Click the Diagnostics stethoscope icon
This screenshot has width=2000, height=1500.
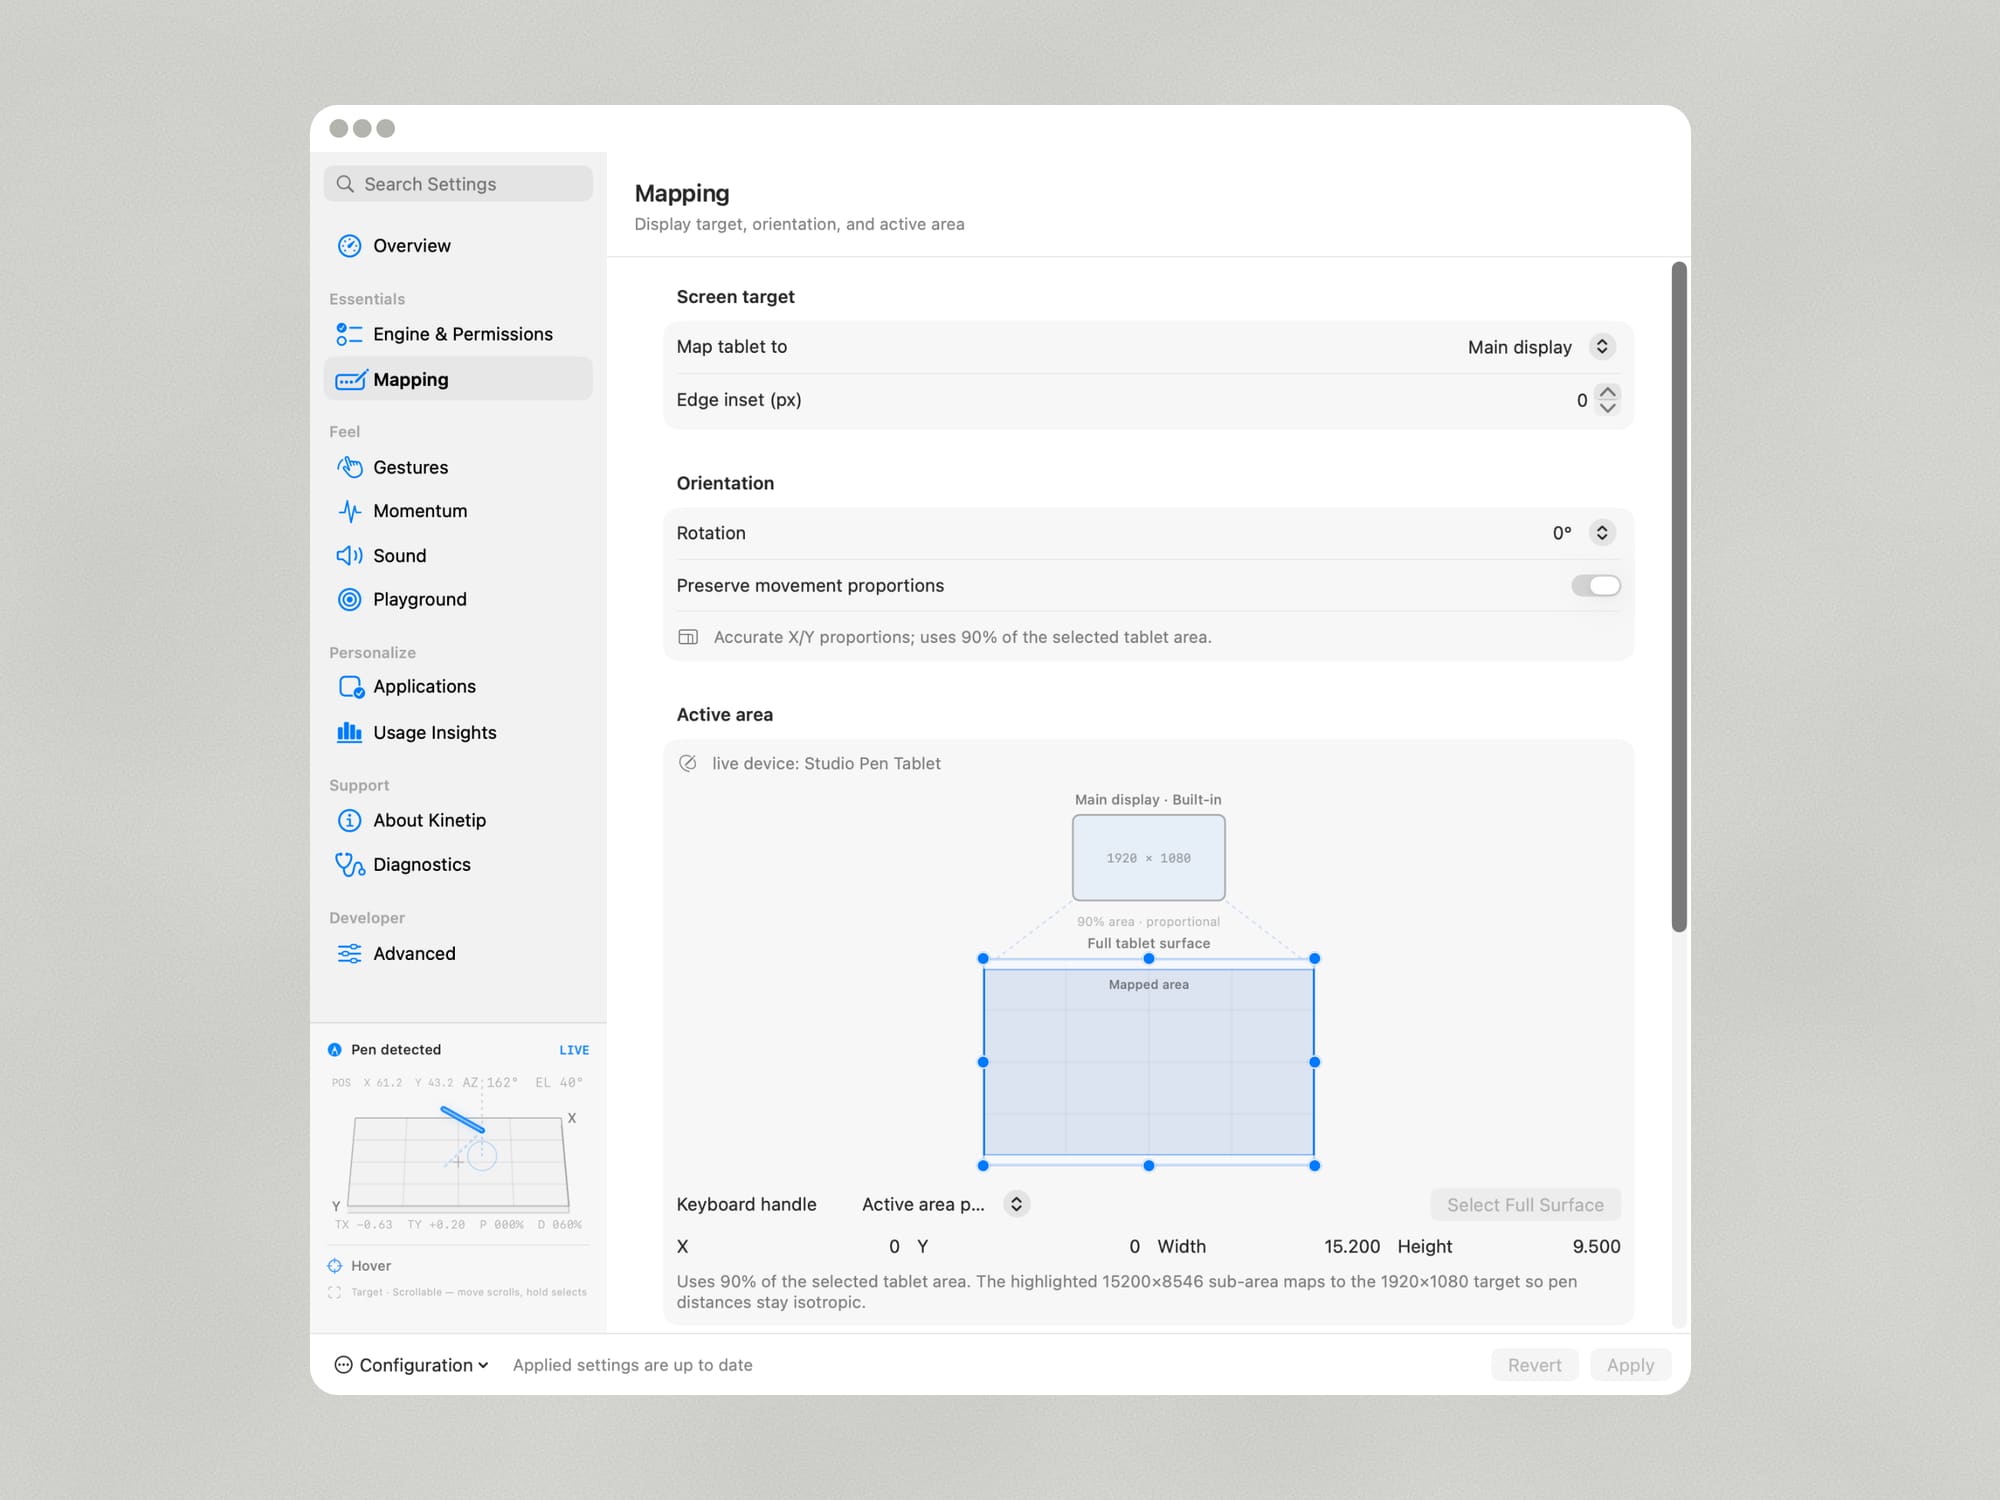(x=350, y=864)
